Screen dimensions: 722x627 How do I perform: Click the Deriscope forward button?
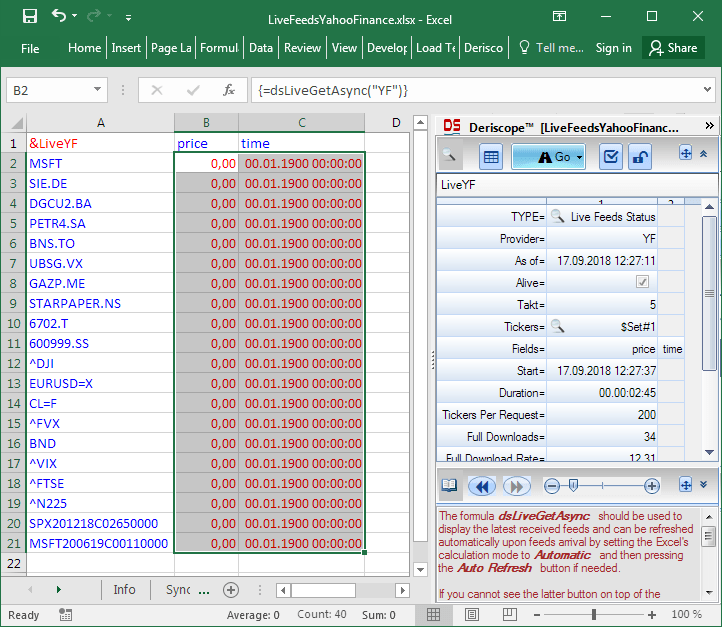[517, 486]
